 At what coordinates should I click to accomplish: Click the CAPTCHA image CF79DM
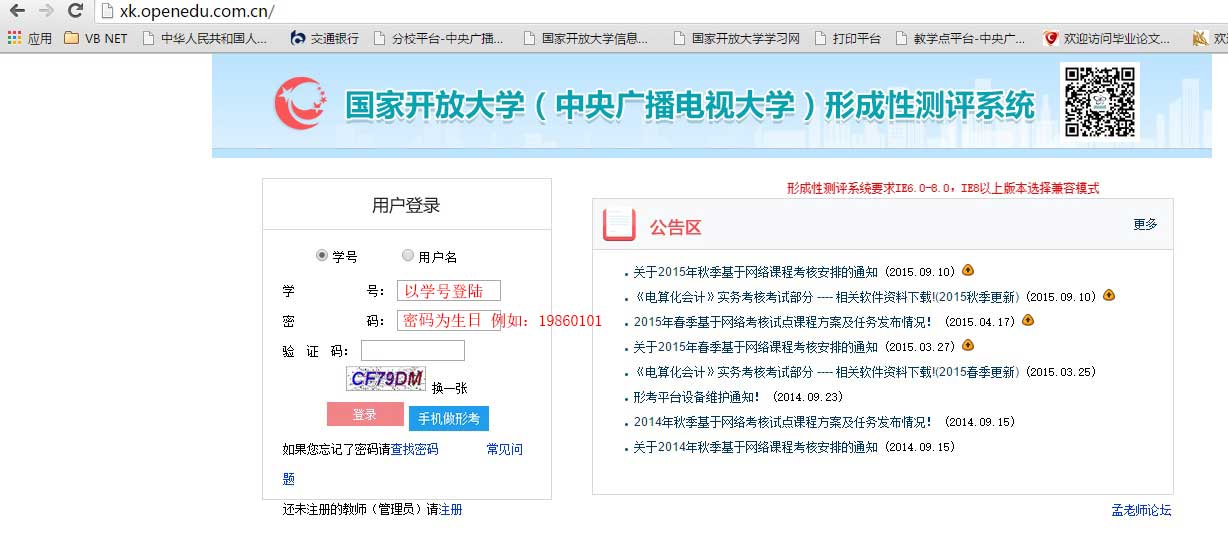[386, 379]
